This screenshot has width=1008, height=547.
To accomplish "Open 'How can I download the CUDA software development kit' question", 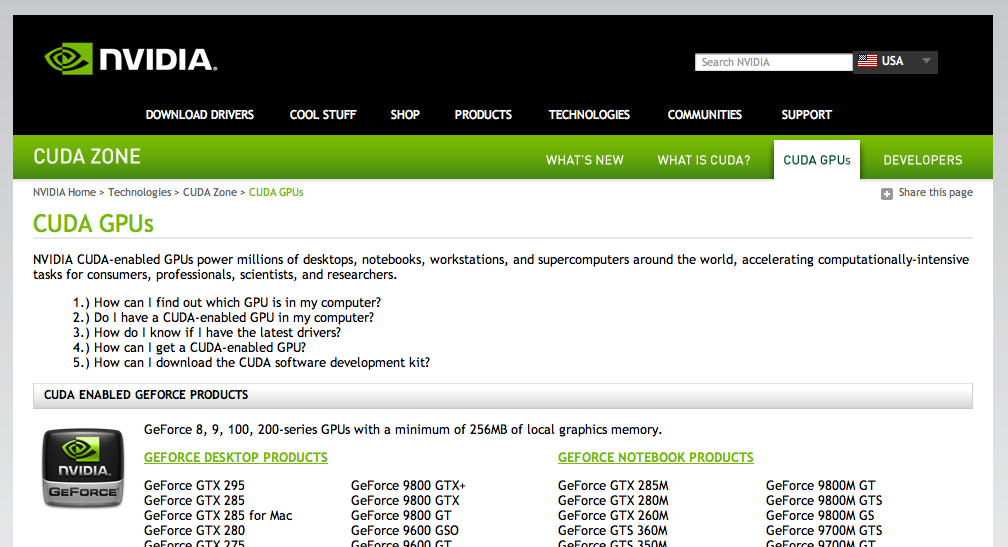I will point(262,363).
